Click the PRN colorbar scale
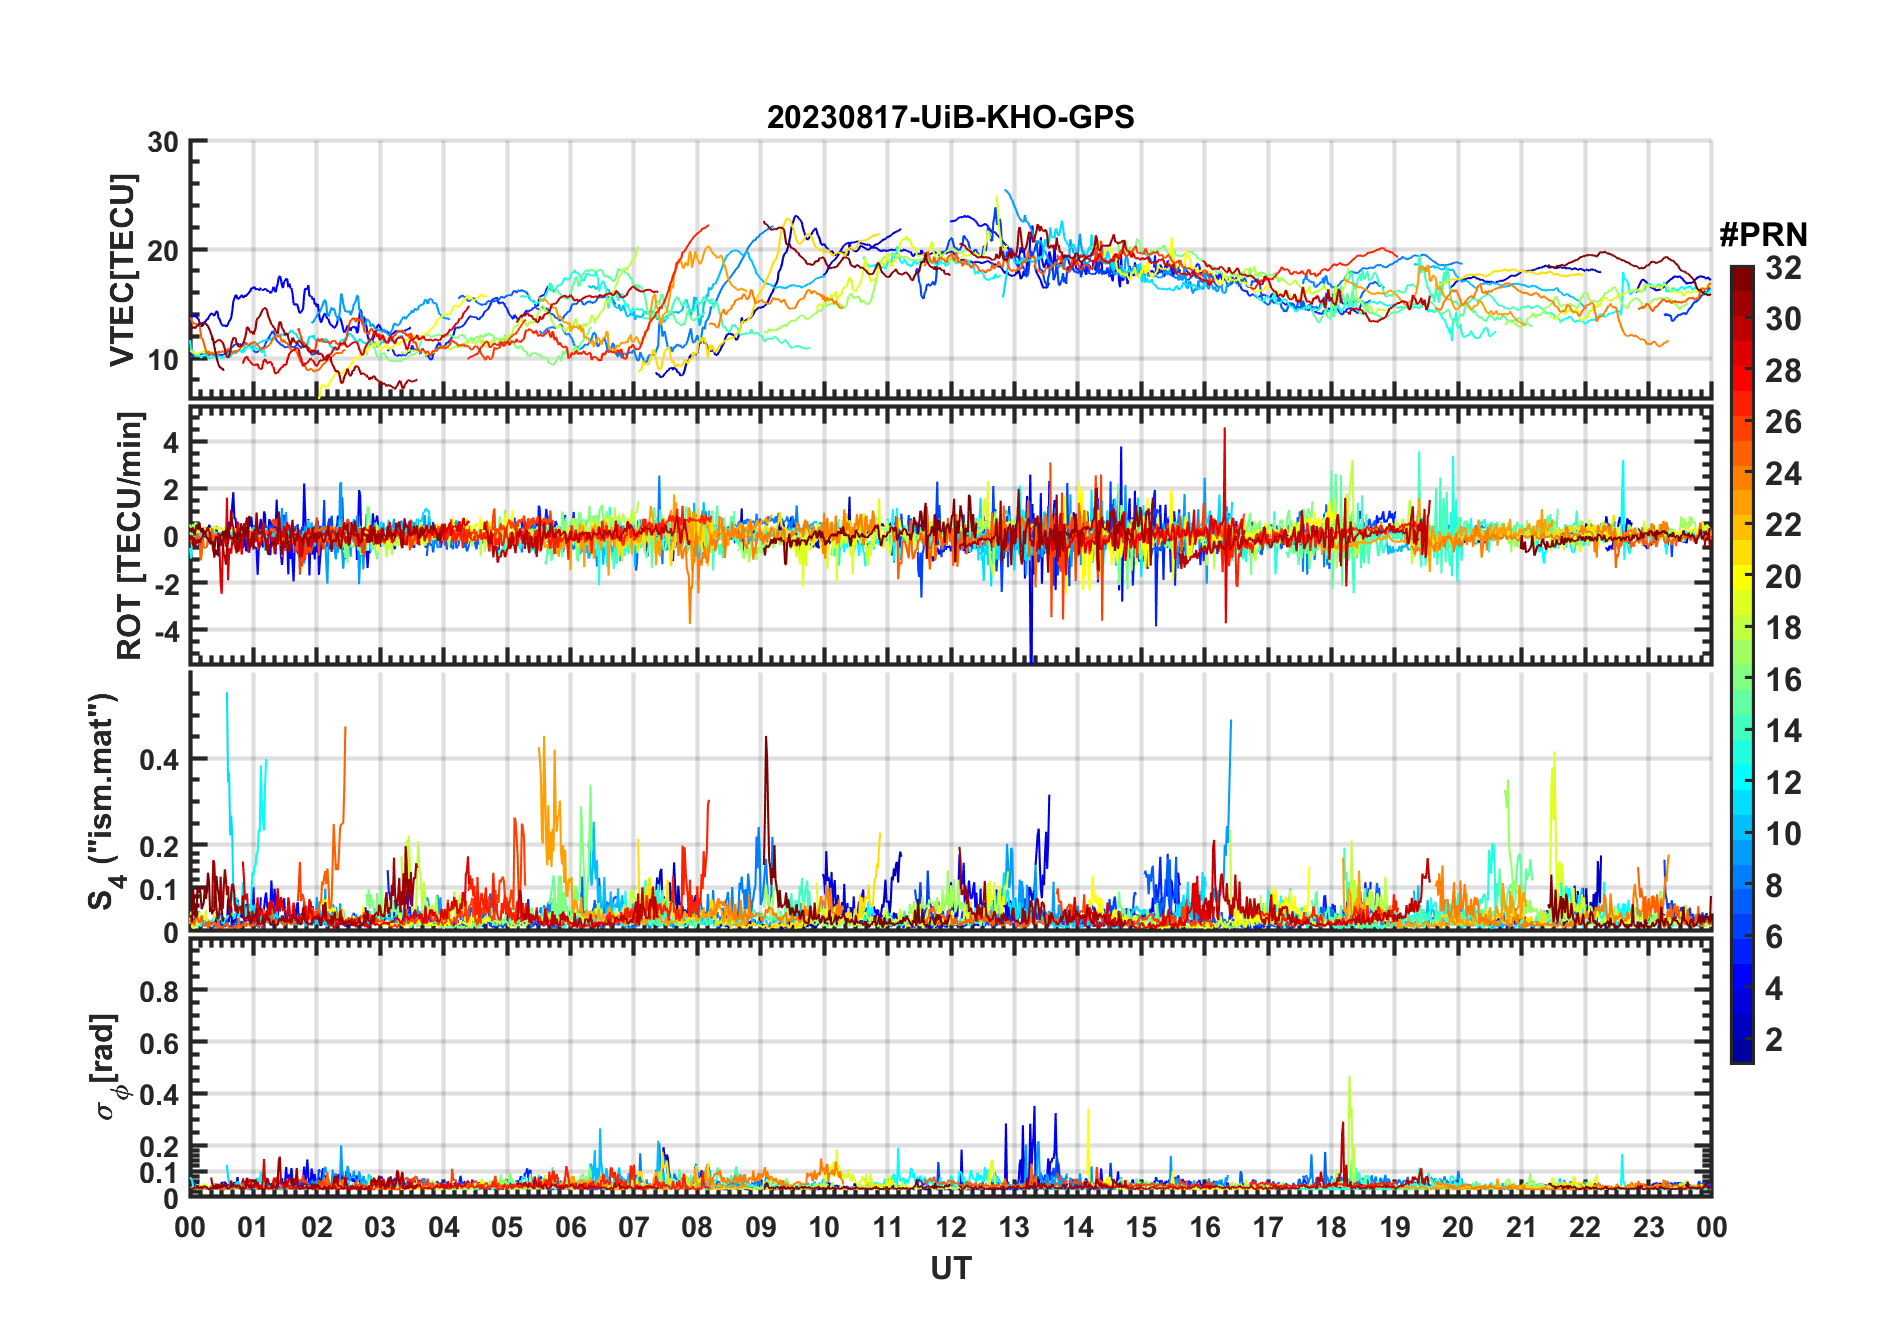The height and width of the screenshot is (1330, 1902). (x=1742, y=664)
